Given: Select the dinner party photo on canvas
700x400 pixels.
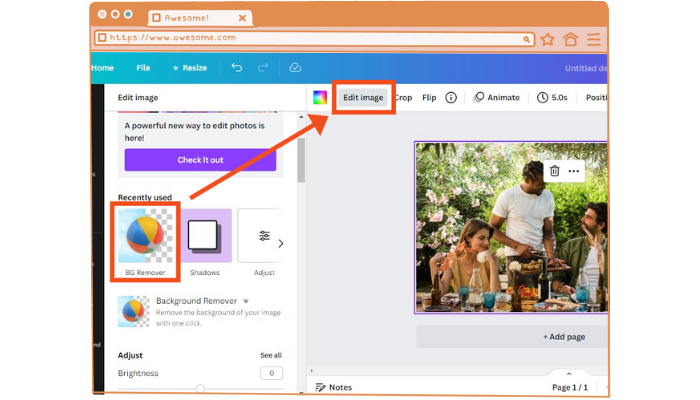Looking at the screenshot, I should coord(511,228).
